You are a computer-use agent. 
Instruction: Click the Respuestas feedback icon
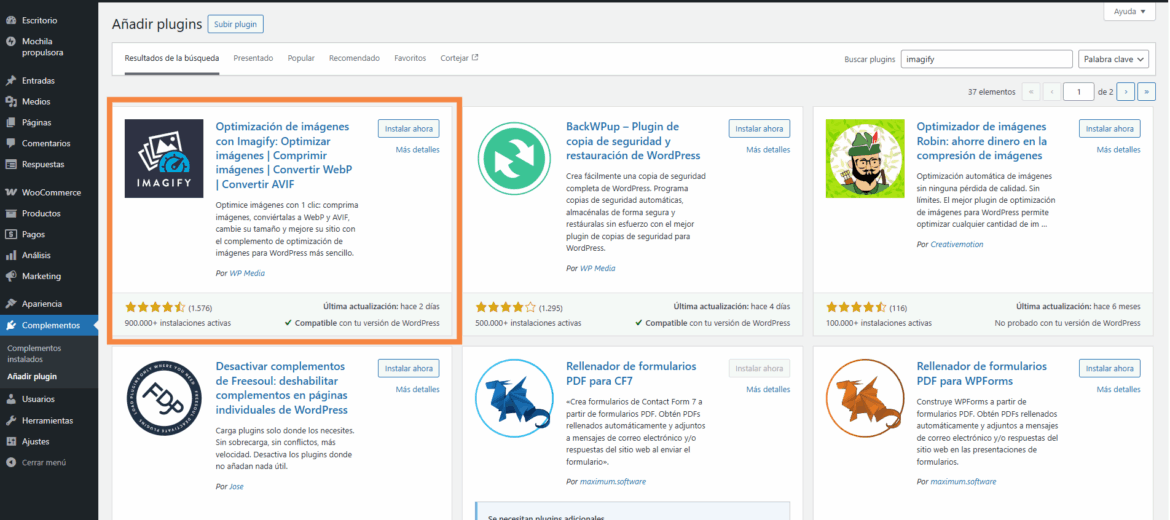[10, 164]
